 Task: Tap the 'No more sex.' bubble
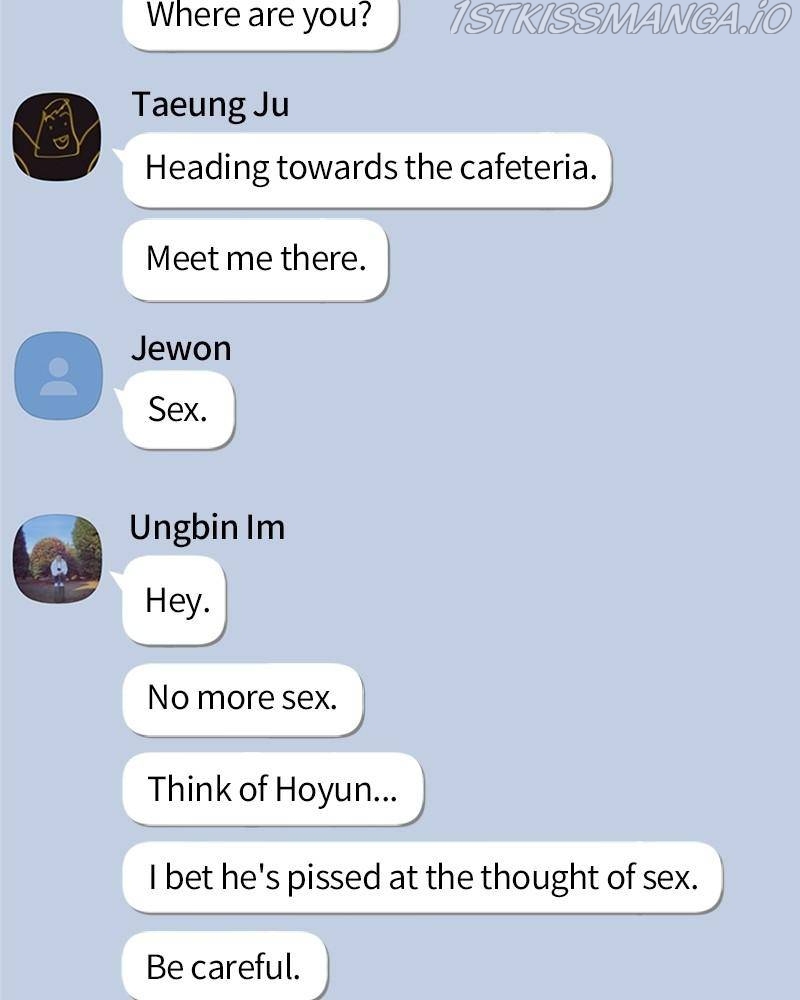pos(242,699)
